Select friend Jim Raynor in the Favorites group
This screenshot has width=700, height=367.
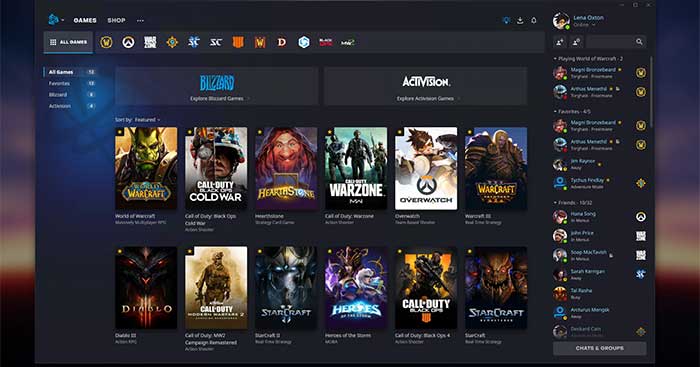(x=600, y=164)
